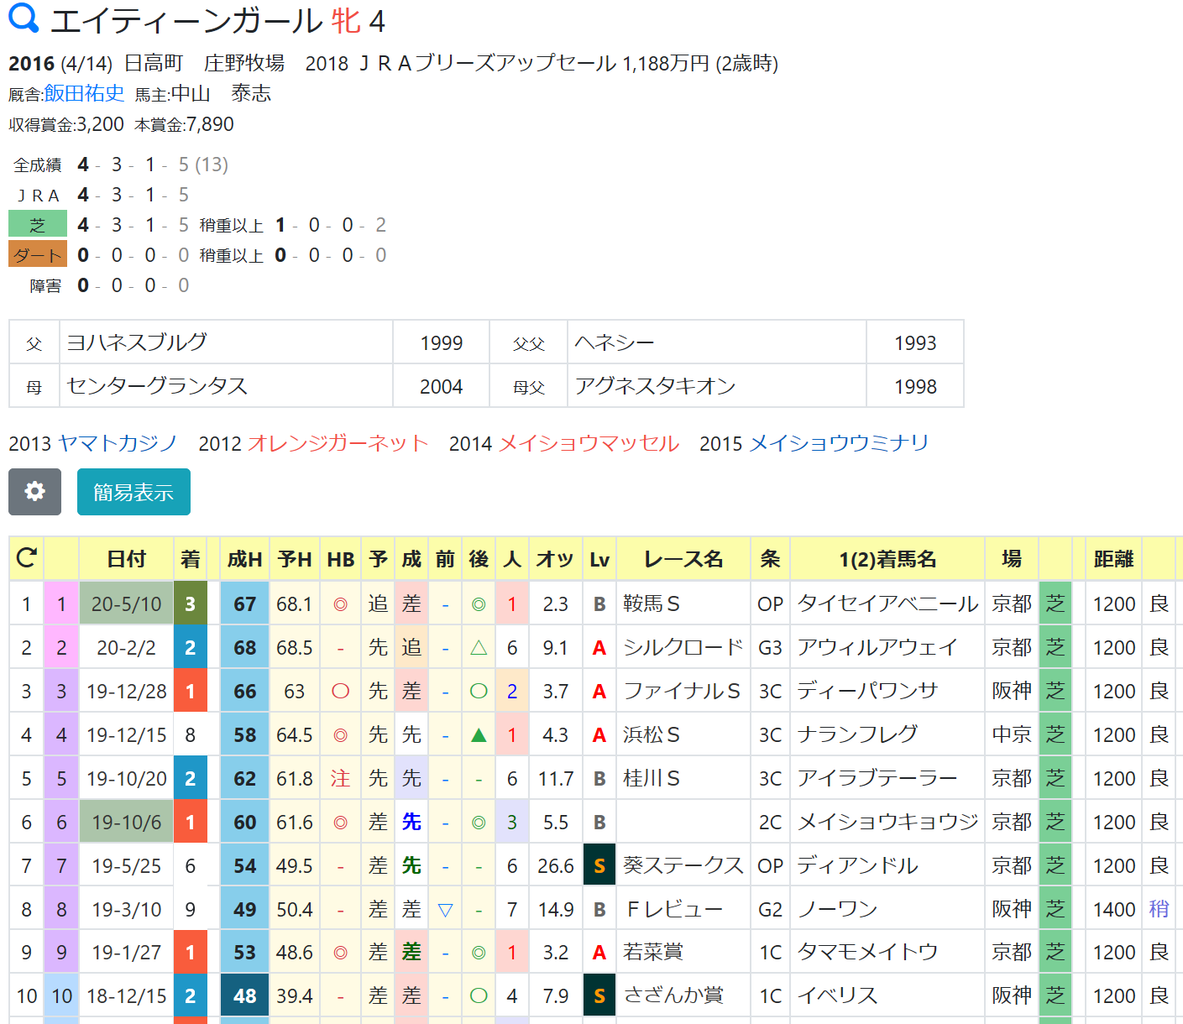Click winner name タイセイアベニール
1183x1024 pixels.
click(x=887, y=604)
